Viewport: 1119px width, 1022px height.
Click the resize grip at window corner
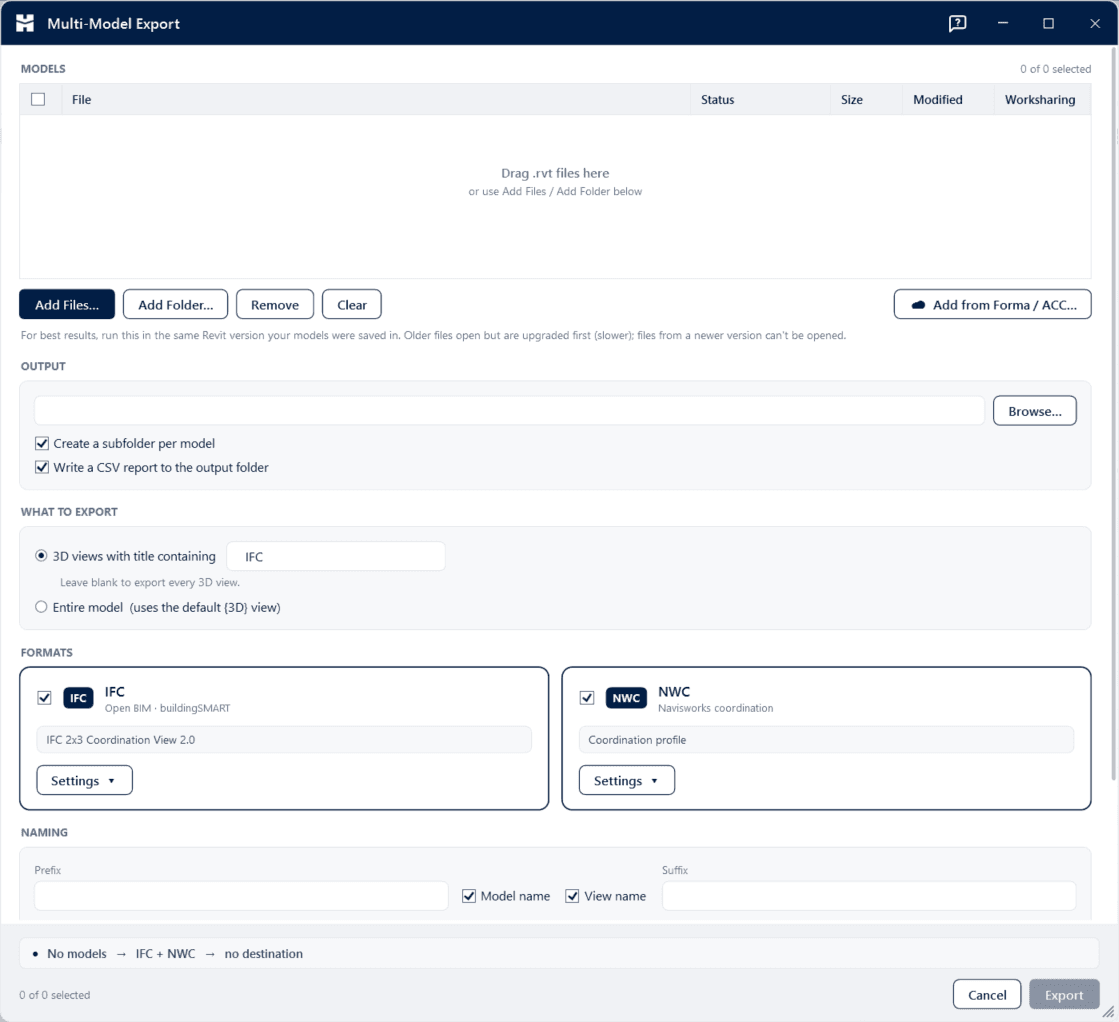pos(1108,1011)
